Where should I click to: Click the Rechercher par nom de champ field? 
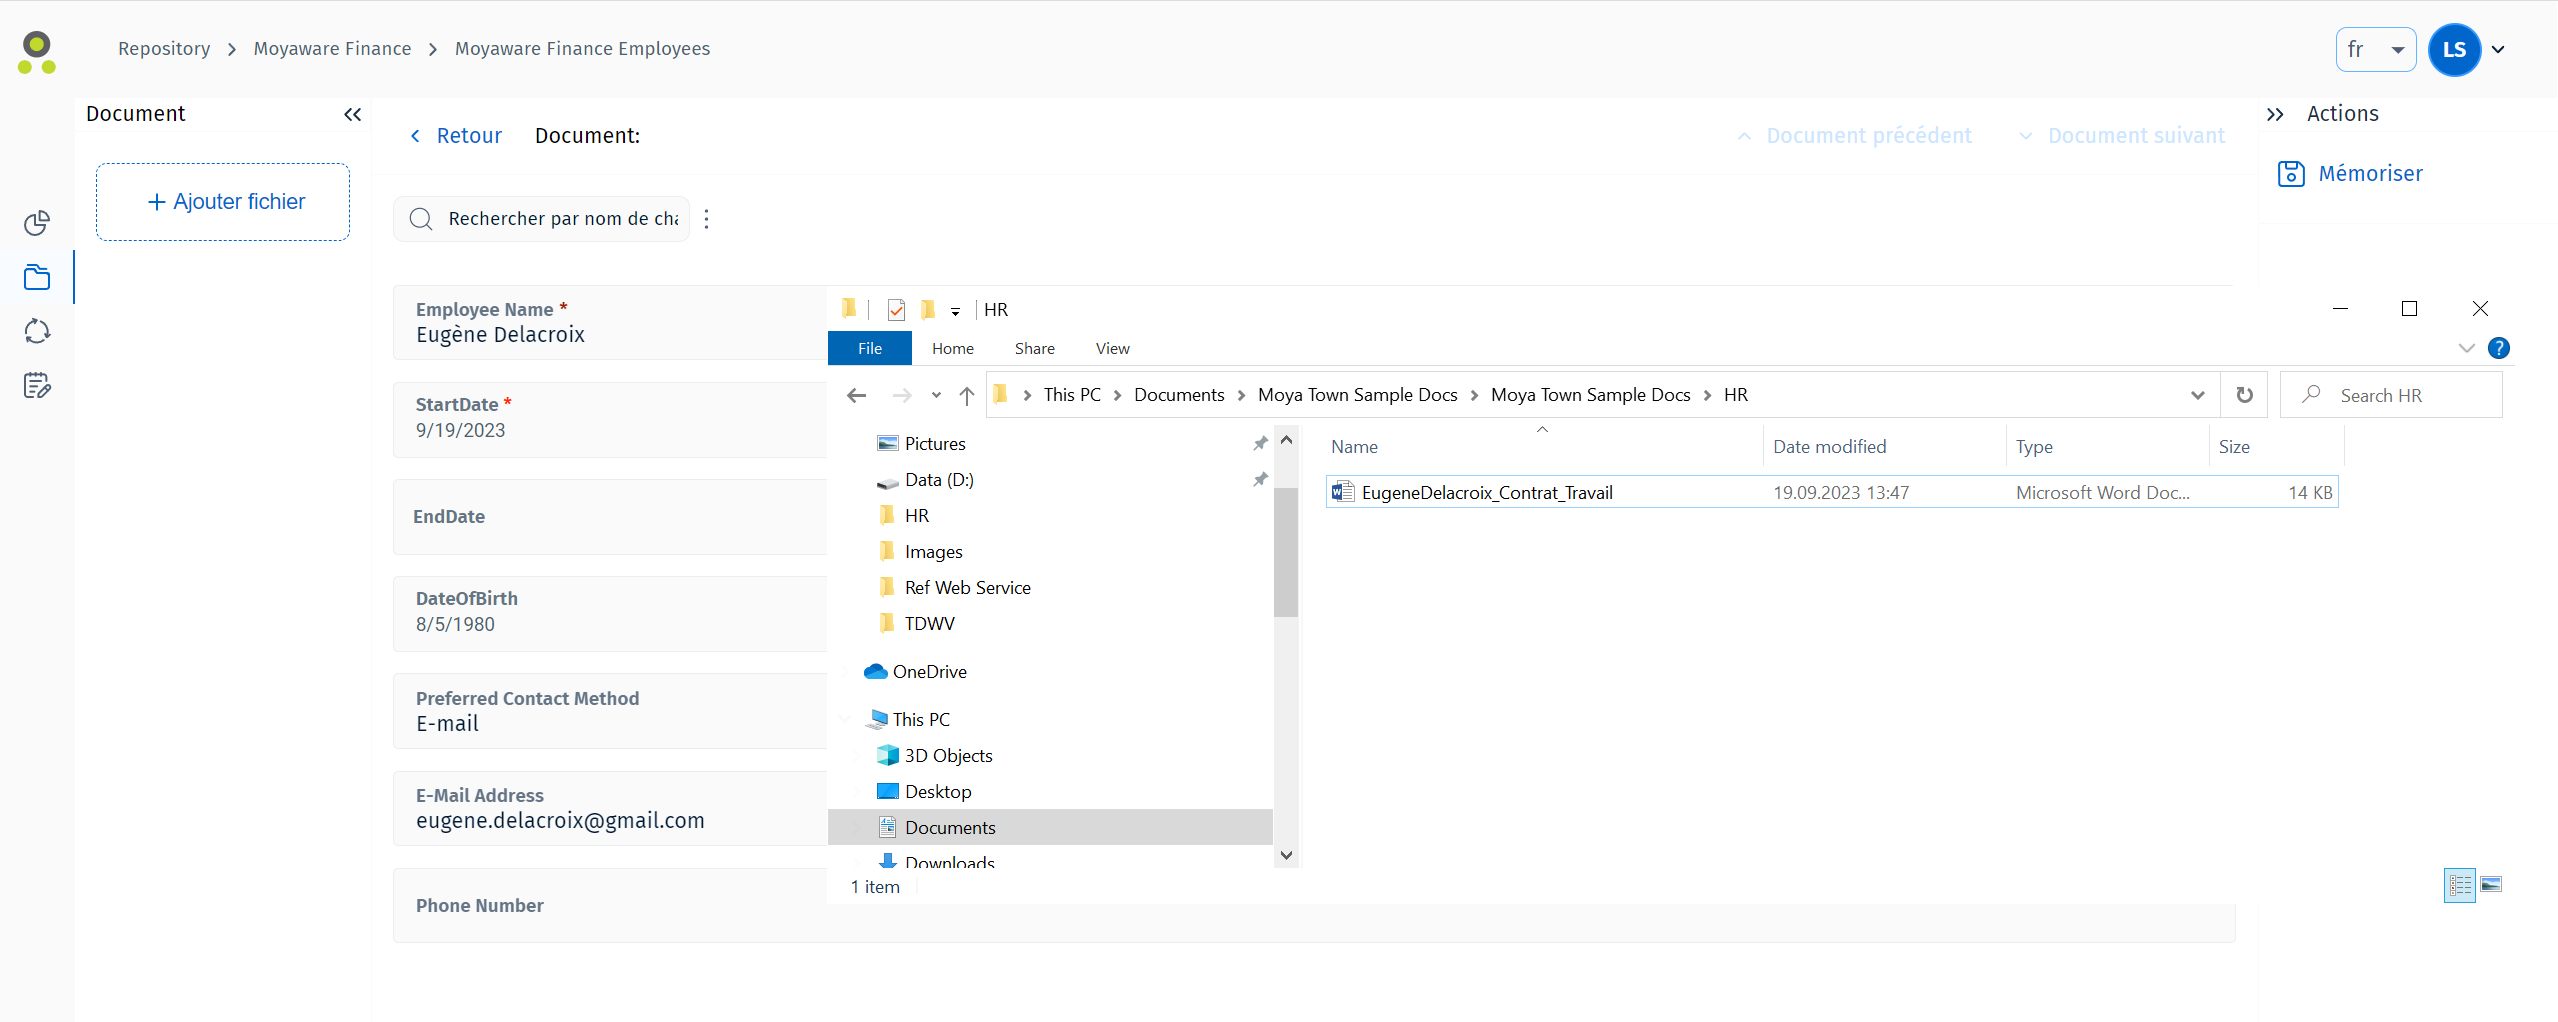(x=541, y=219)
